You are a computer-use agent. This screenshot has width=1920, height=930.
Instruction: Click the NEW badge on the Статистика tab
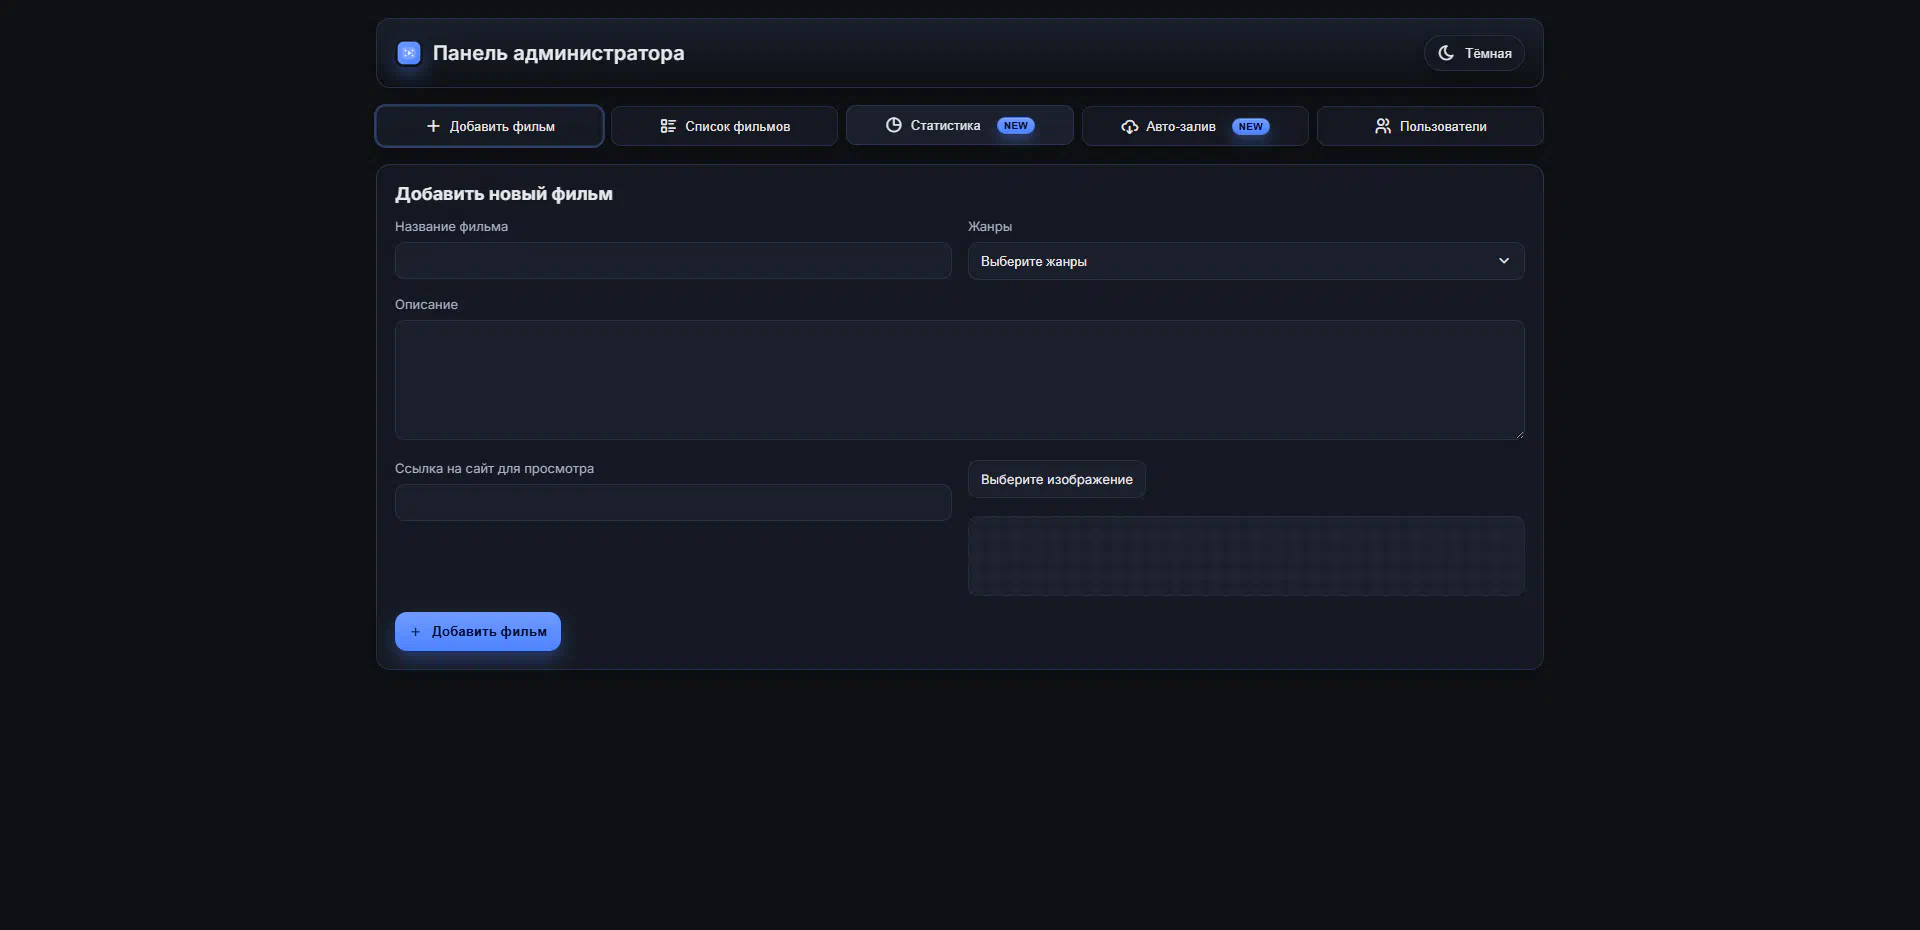[1015, 126]
